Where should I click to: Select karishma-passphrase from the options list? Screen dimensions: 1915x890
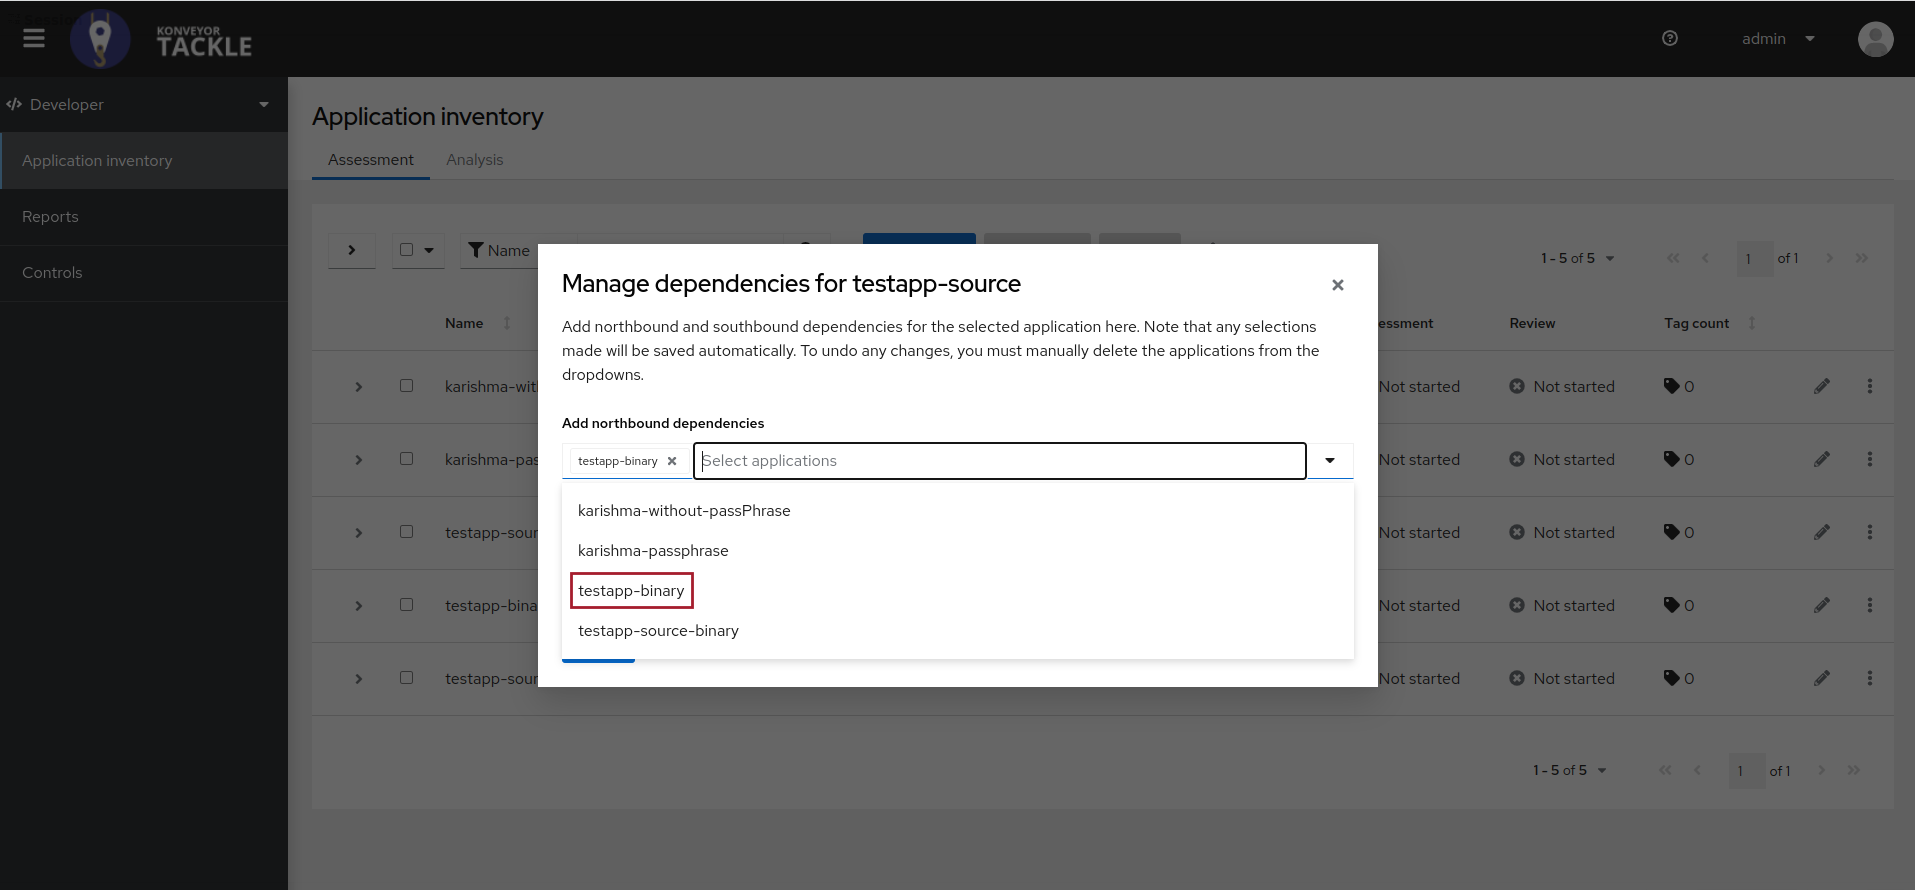tap(653, 551)
